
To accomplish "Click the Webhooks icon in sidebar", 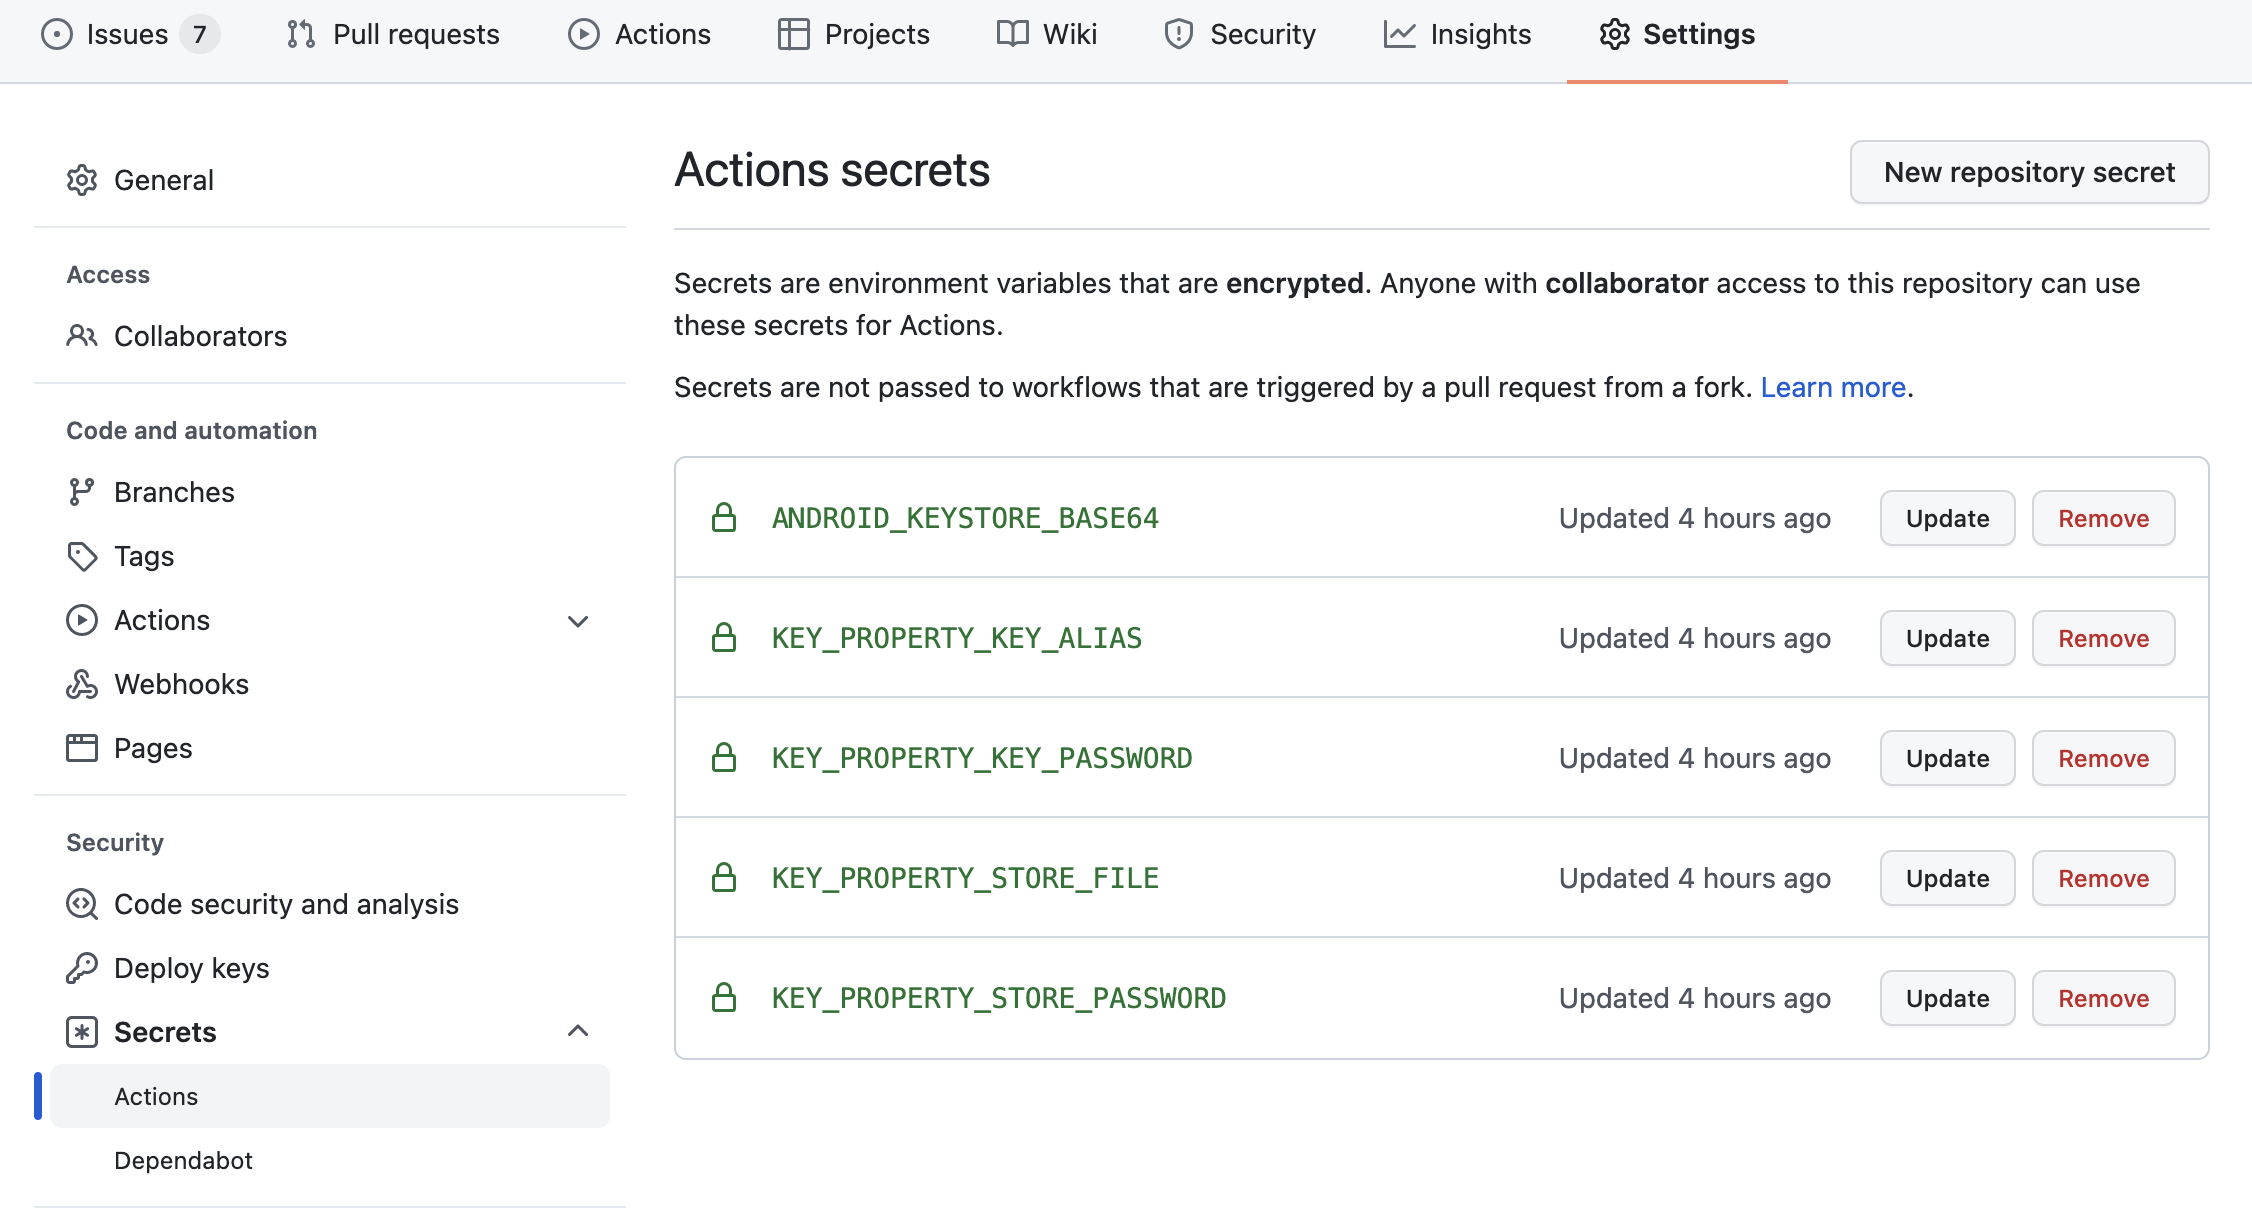I will point(82,684).
